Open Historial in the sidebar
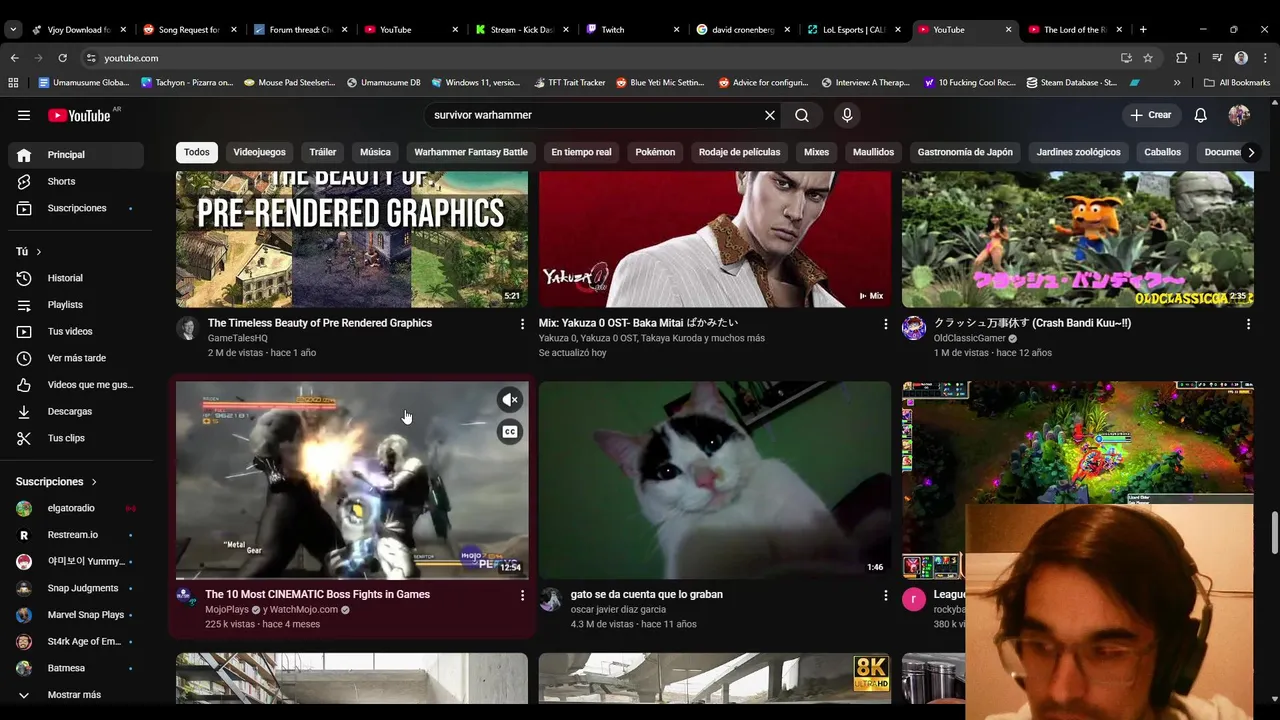The width and height of the screenshot is (1280, 720). (76, 278)
